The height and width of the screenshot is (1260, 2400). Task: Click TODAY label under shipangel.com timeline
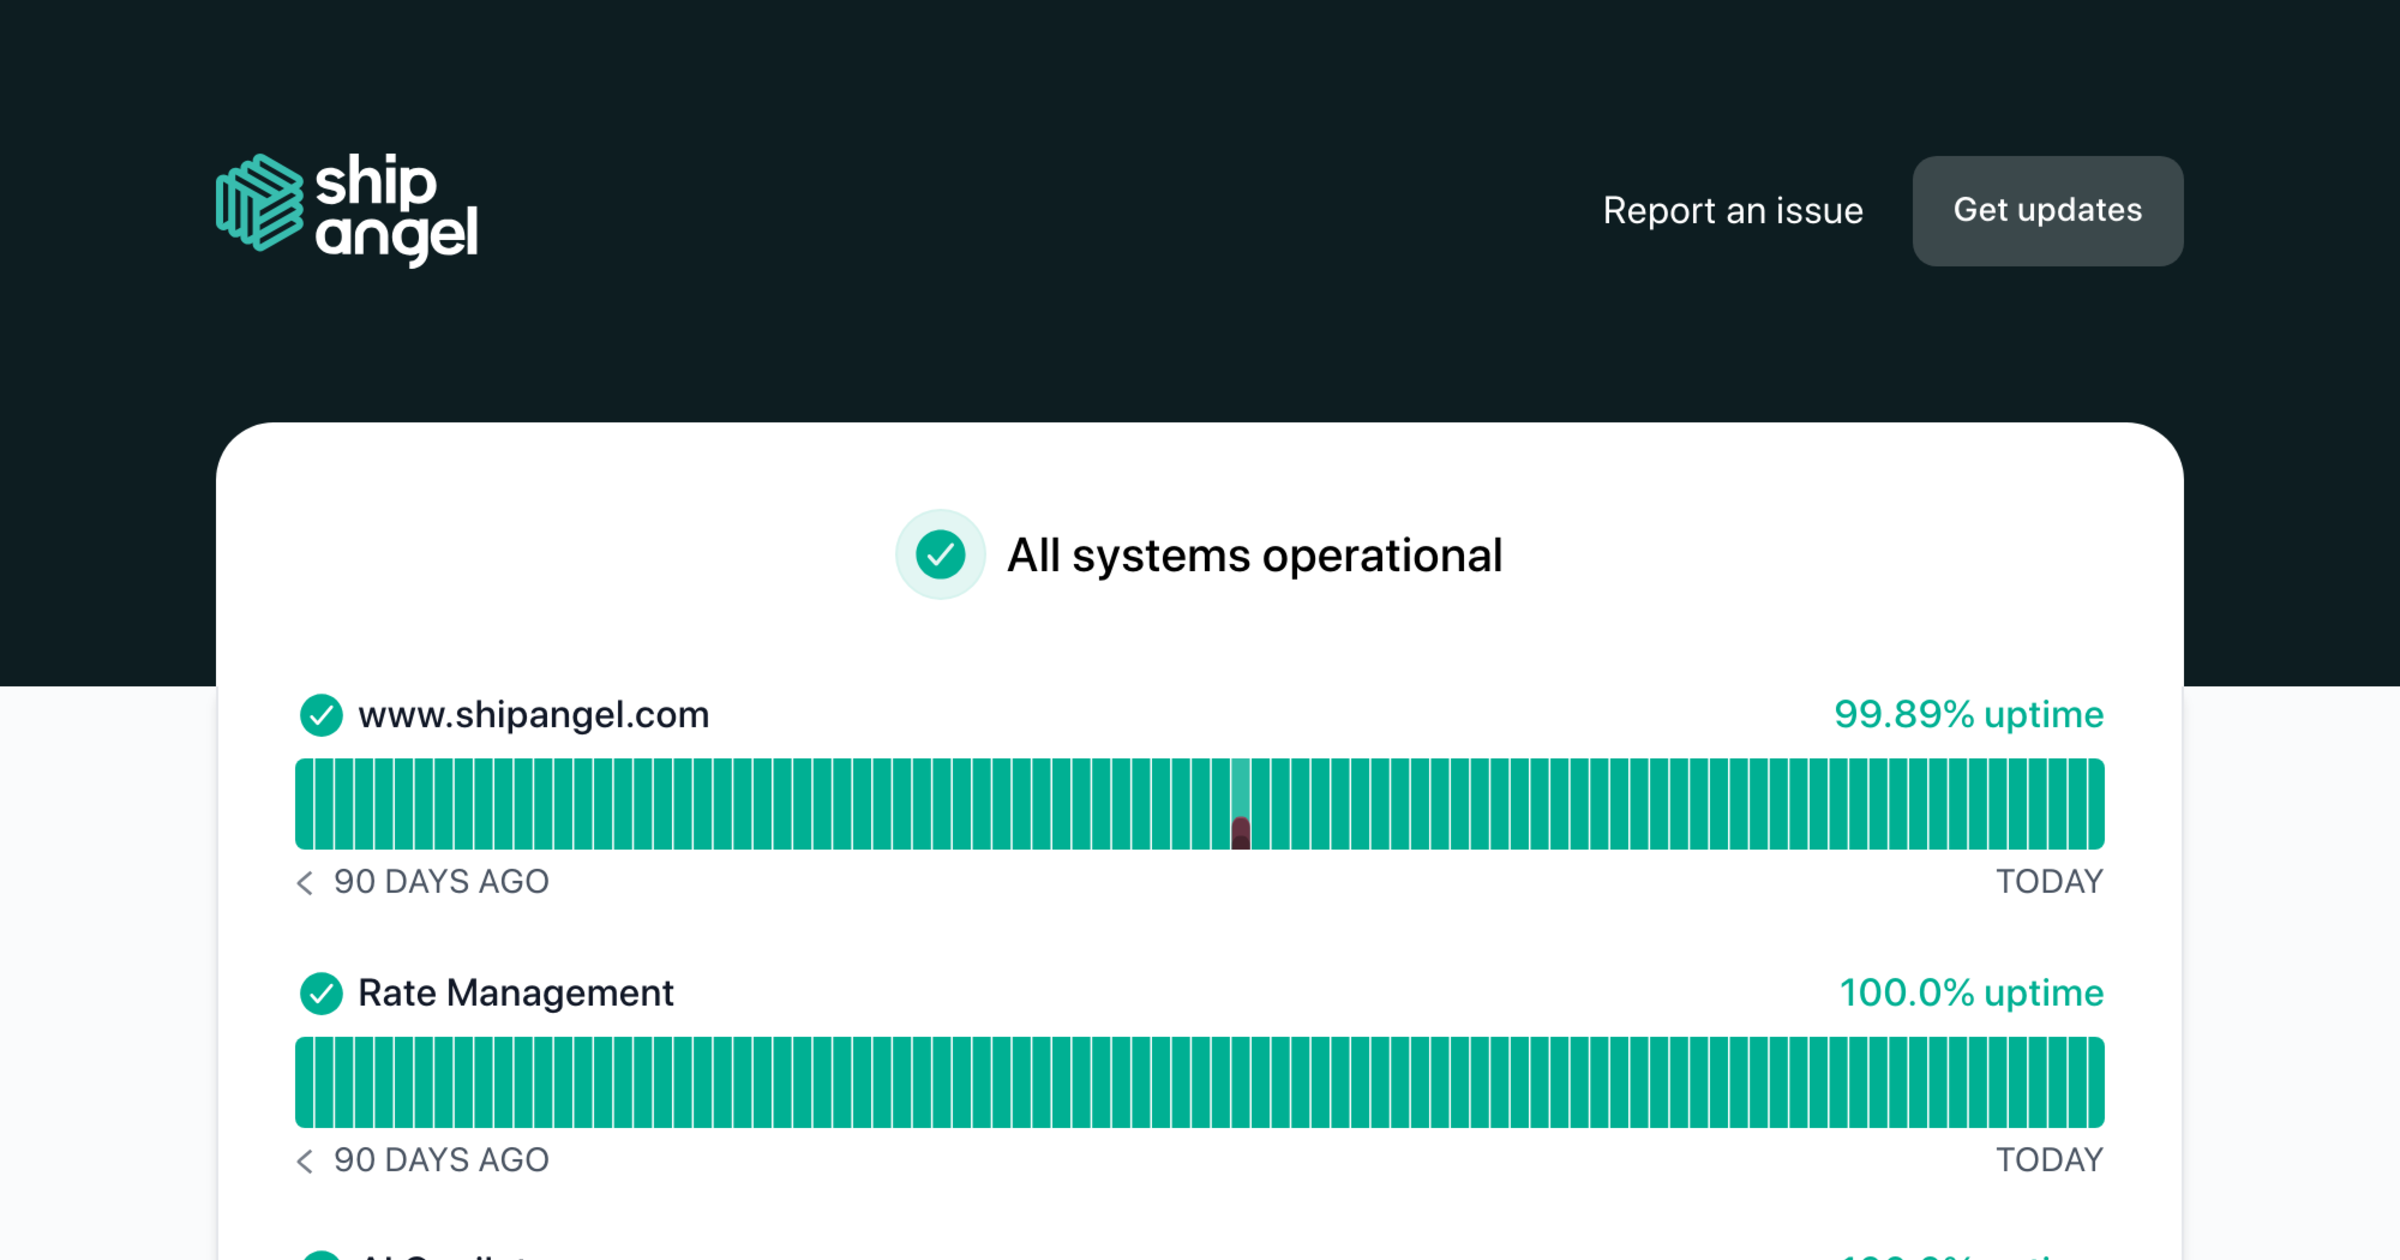pos(2049,882)
